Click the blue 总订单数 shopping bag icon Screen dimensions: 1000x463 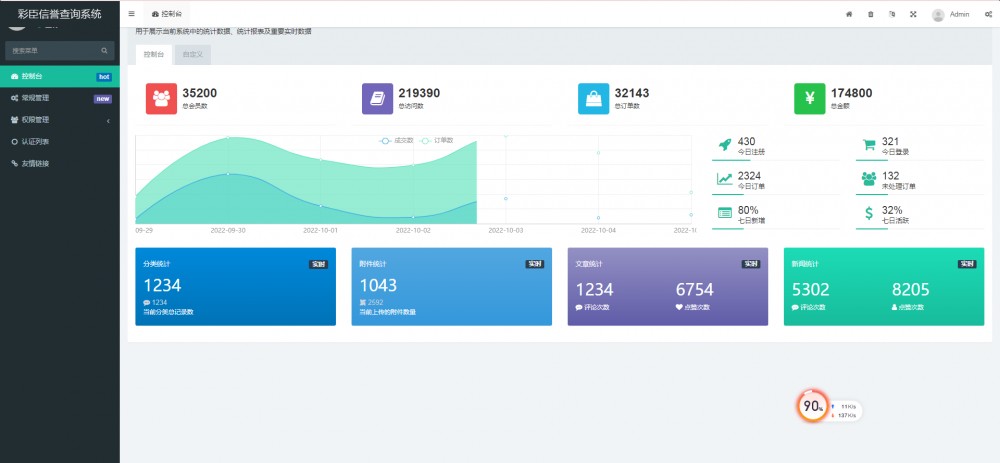tap(593, 98)
